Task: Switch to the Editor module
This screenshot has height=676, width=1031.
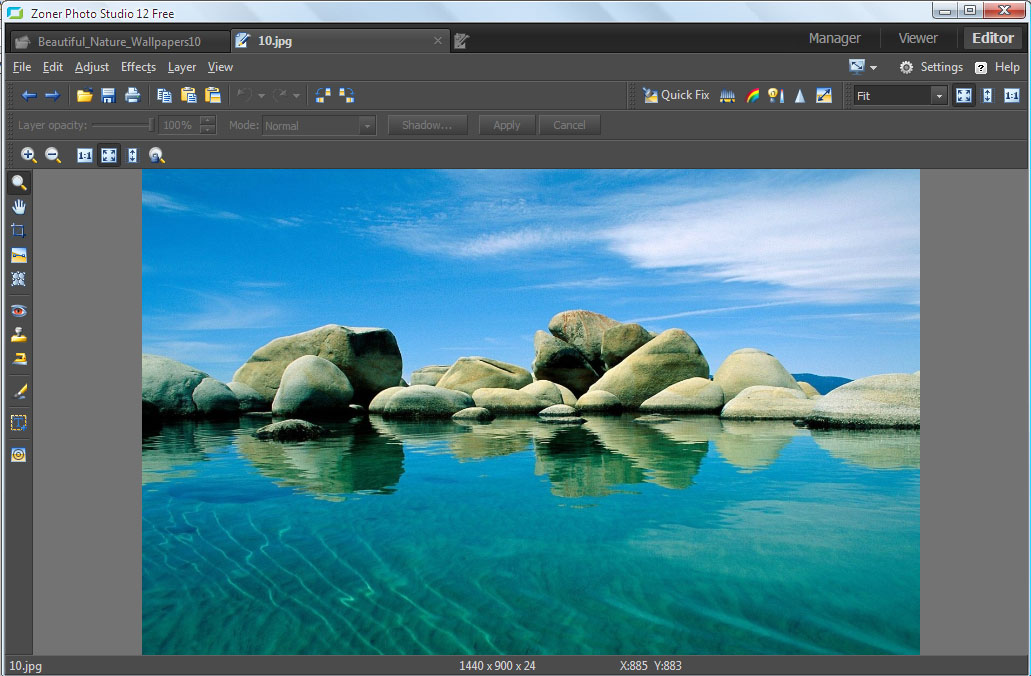Action: (x=993, y=38)
